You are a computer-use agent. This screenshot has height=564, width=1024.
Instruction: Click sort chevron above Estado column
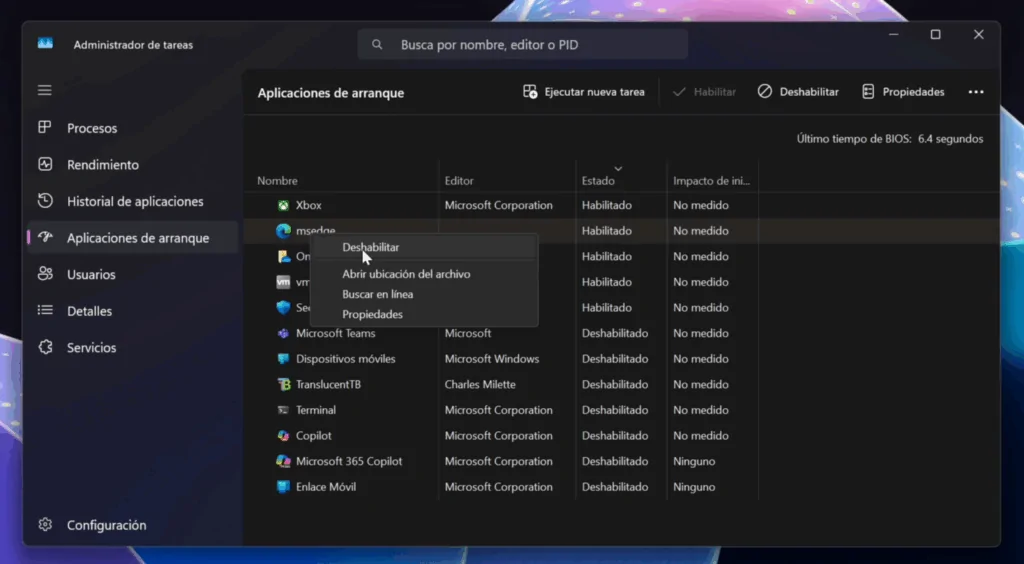click(x=618, y=169)
